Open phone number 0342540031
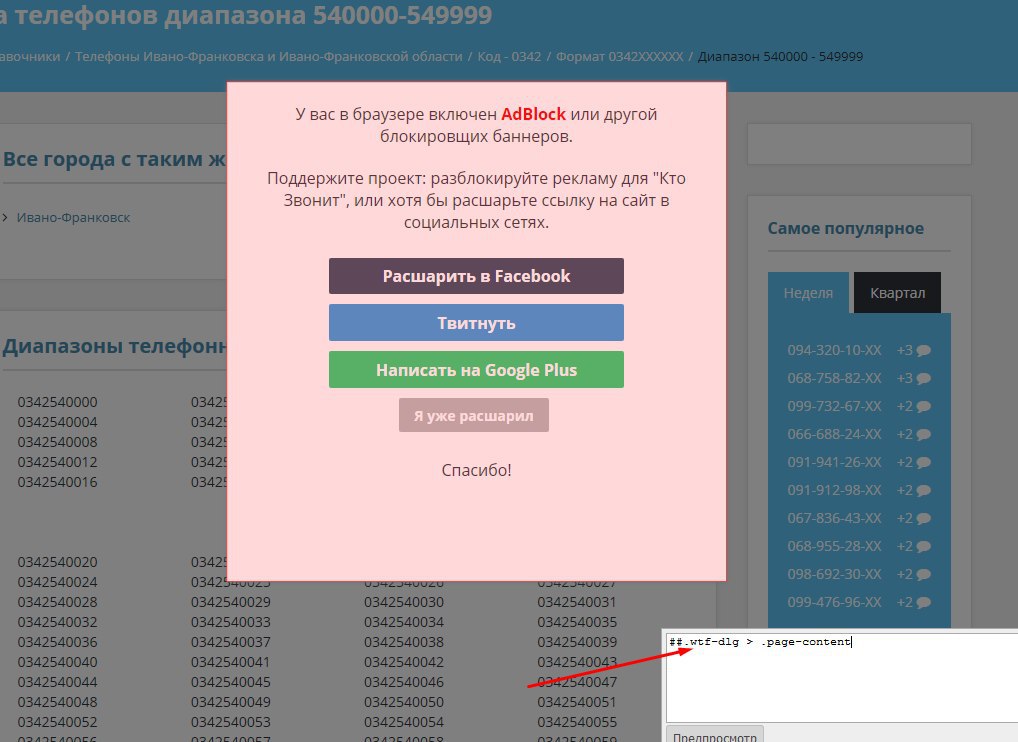 pos(577,602)
